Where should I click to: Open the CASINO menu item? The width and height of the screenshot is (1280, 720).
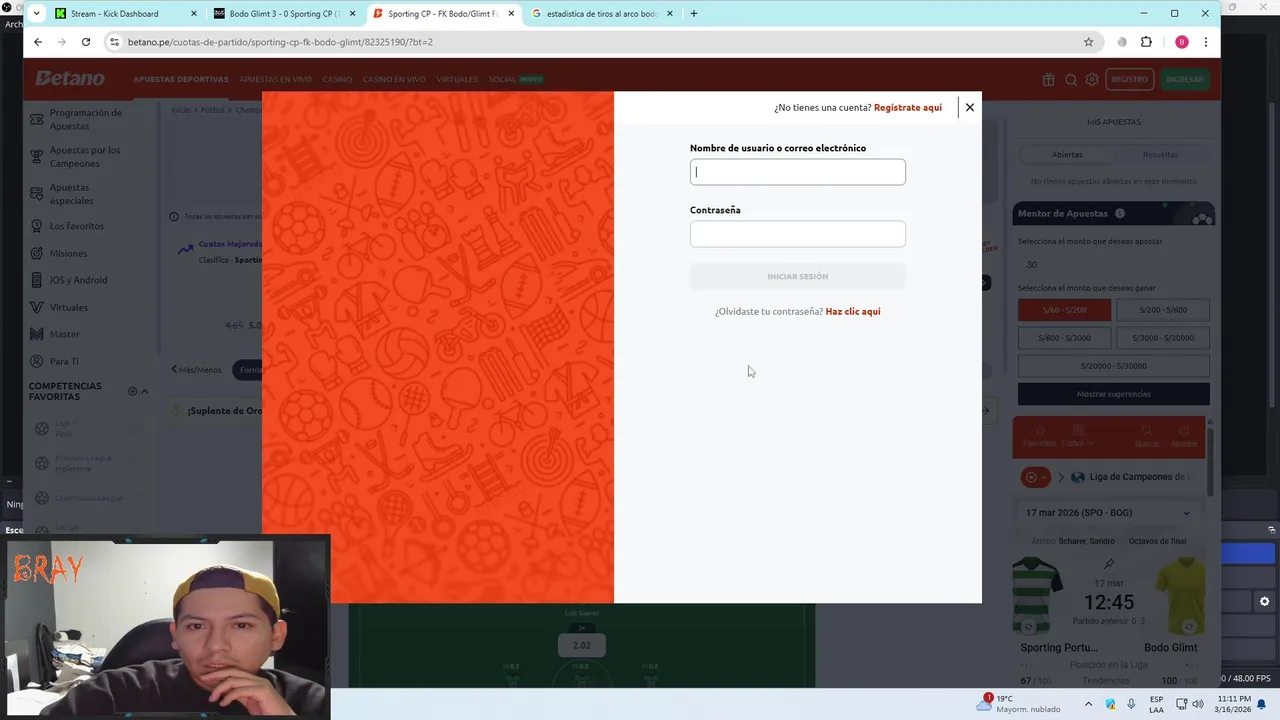tap(337, 79)
